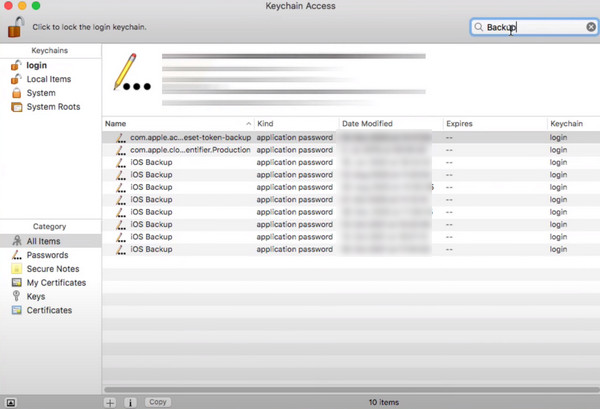Click the Keys key icon
Screen dimensions: 600x409
click(x=16, y=296)
